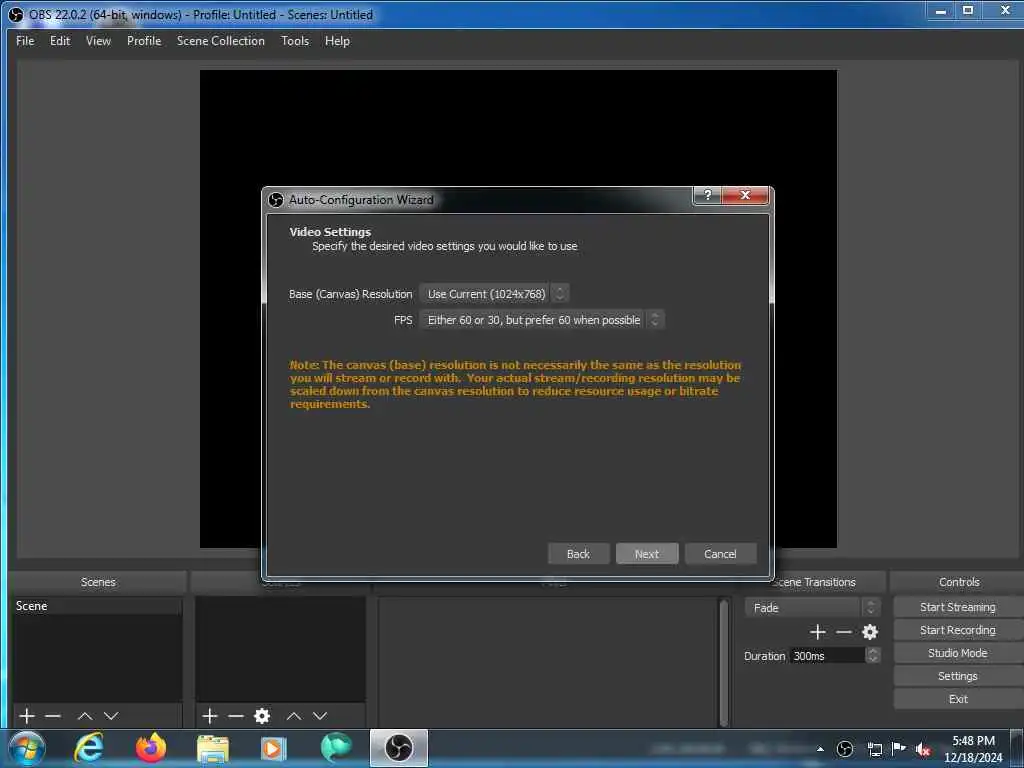Adjust the Duration 300ms stepper arrows
Image resolution: width=1024 pixels, height=768 pixels.
click(x=872, y=656)
